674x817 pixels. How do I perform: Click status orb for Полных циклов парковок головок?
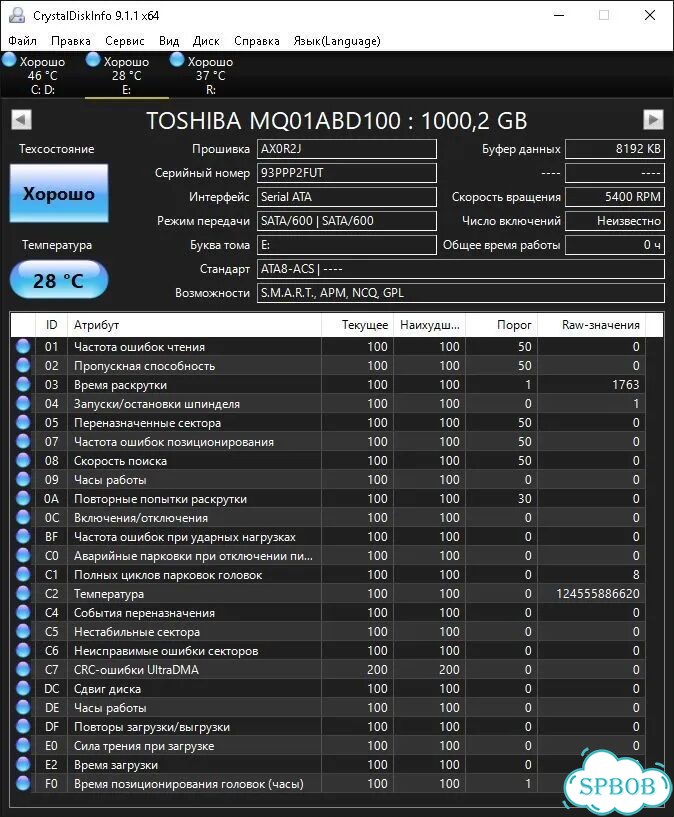point(23,575)
